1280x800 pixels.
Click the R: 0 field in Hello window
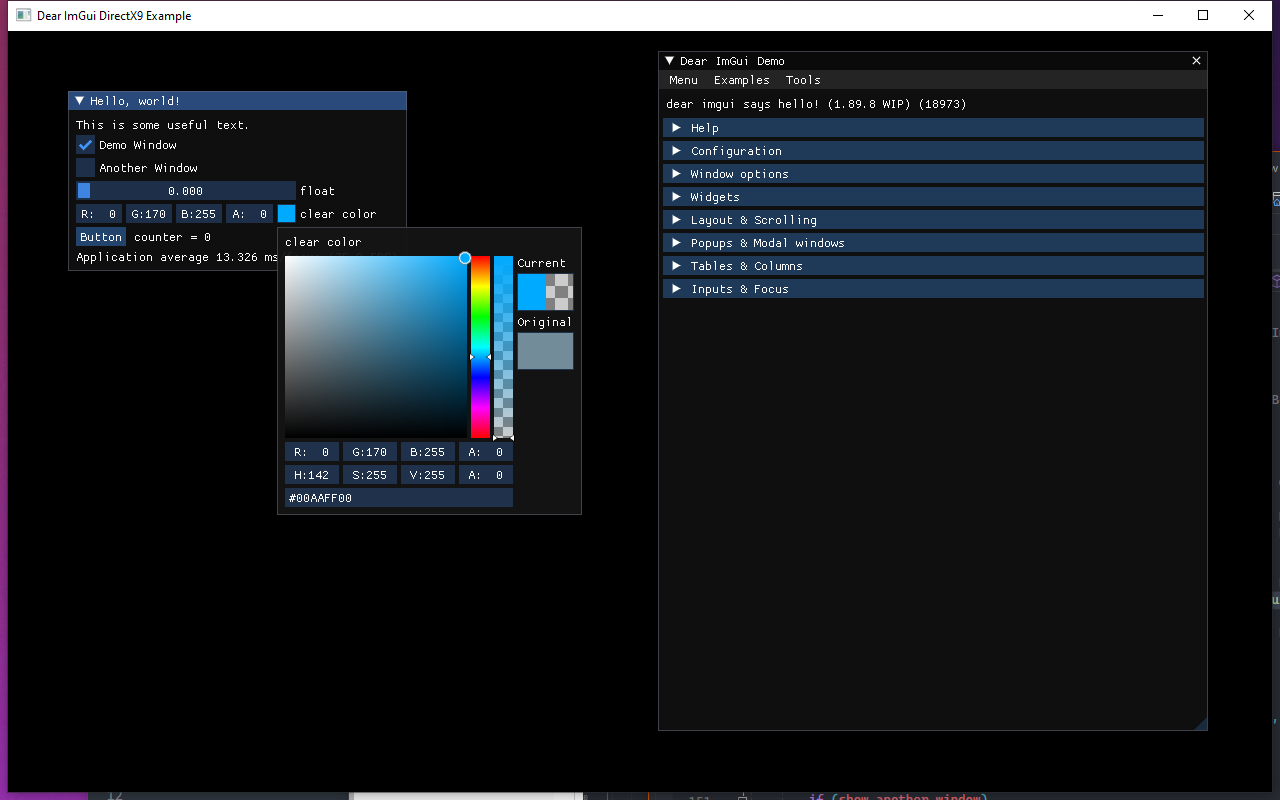[x=99, y=214]
